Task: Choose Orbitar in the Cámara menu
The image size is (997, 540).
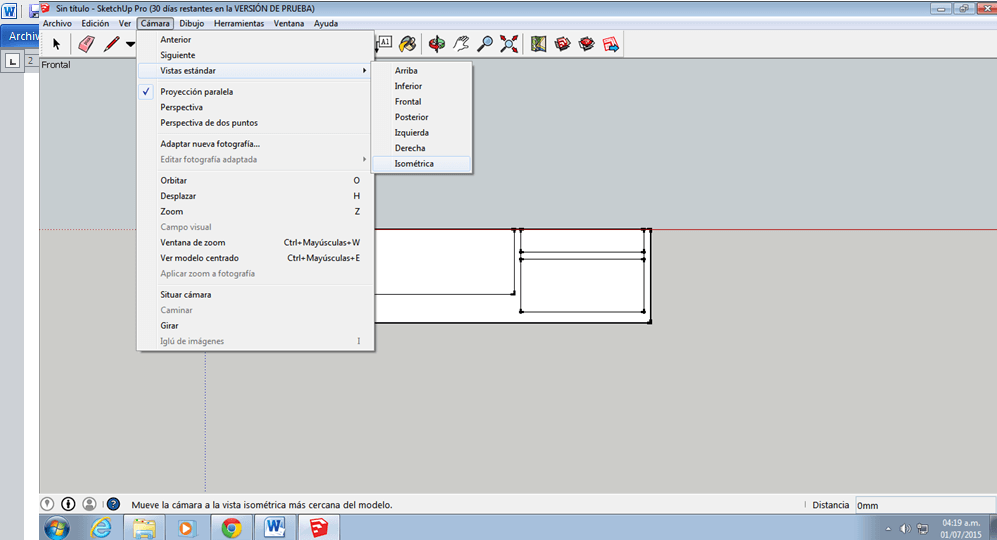Action: (x=256, y=181)
